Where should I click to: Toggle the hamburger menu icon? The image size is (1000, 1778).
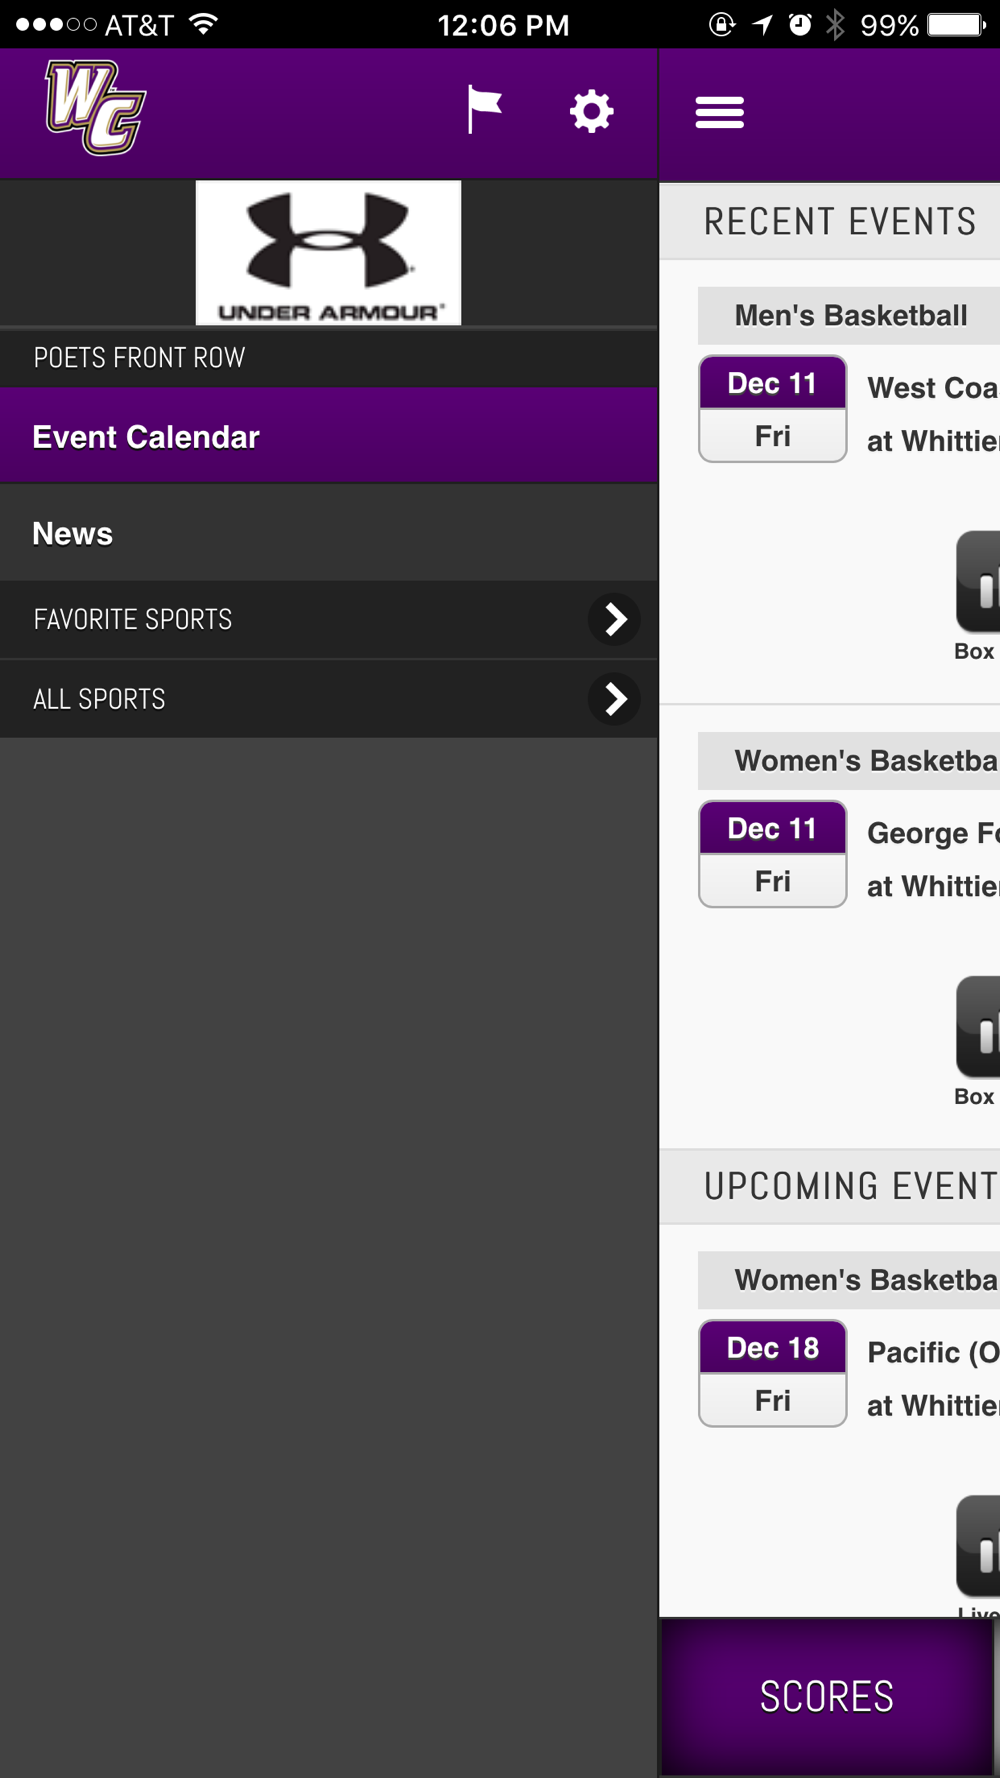click(x=720, y=112)
